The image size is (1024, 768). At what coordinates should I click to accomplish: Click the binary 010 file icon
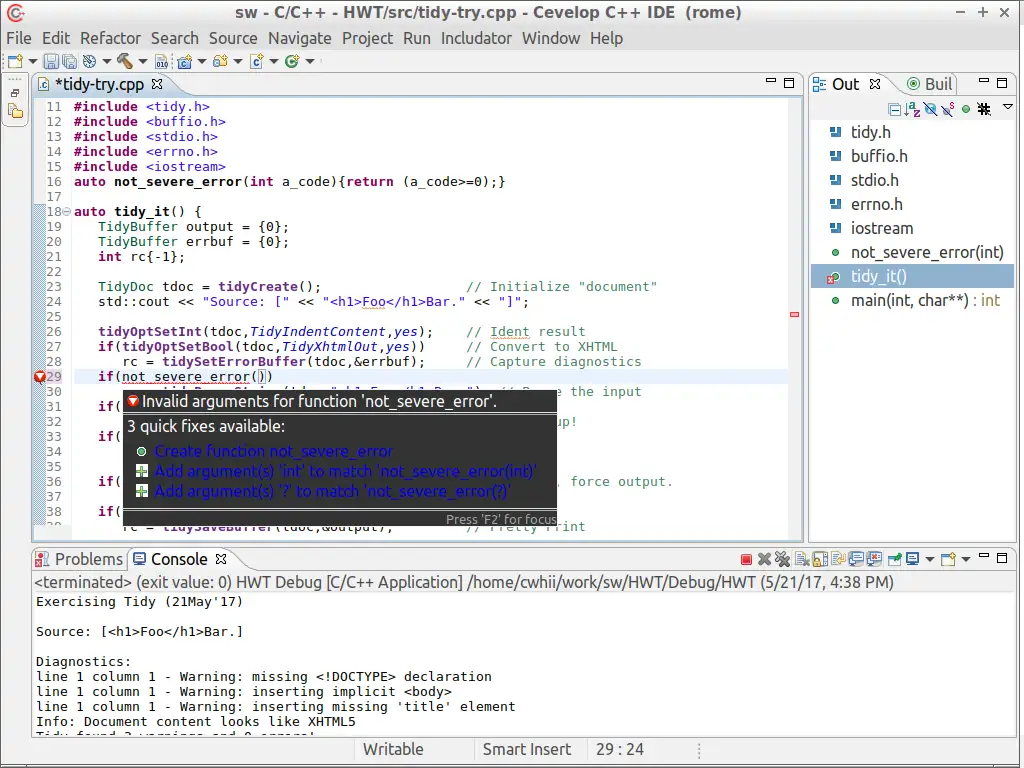161,61
